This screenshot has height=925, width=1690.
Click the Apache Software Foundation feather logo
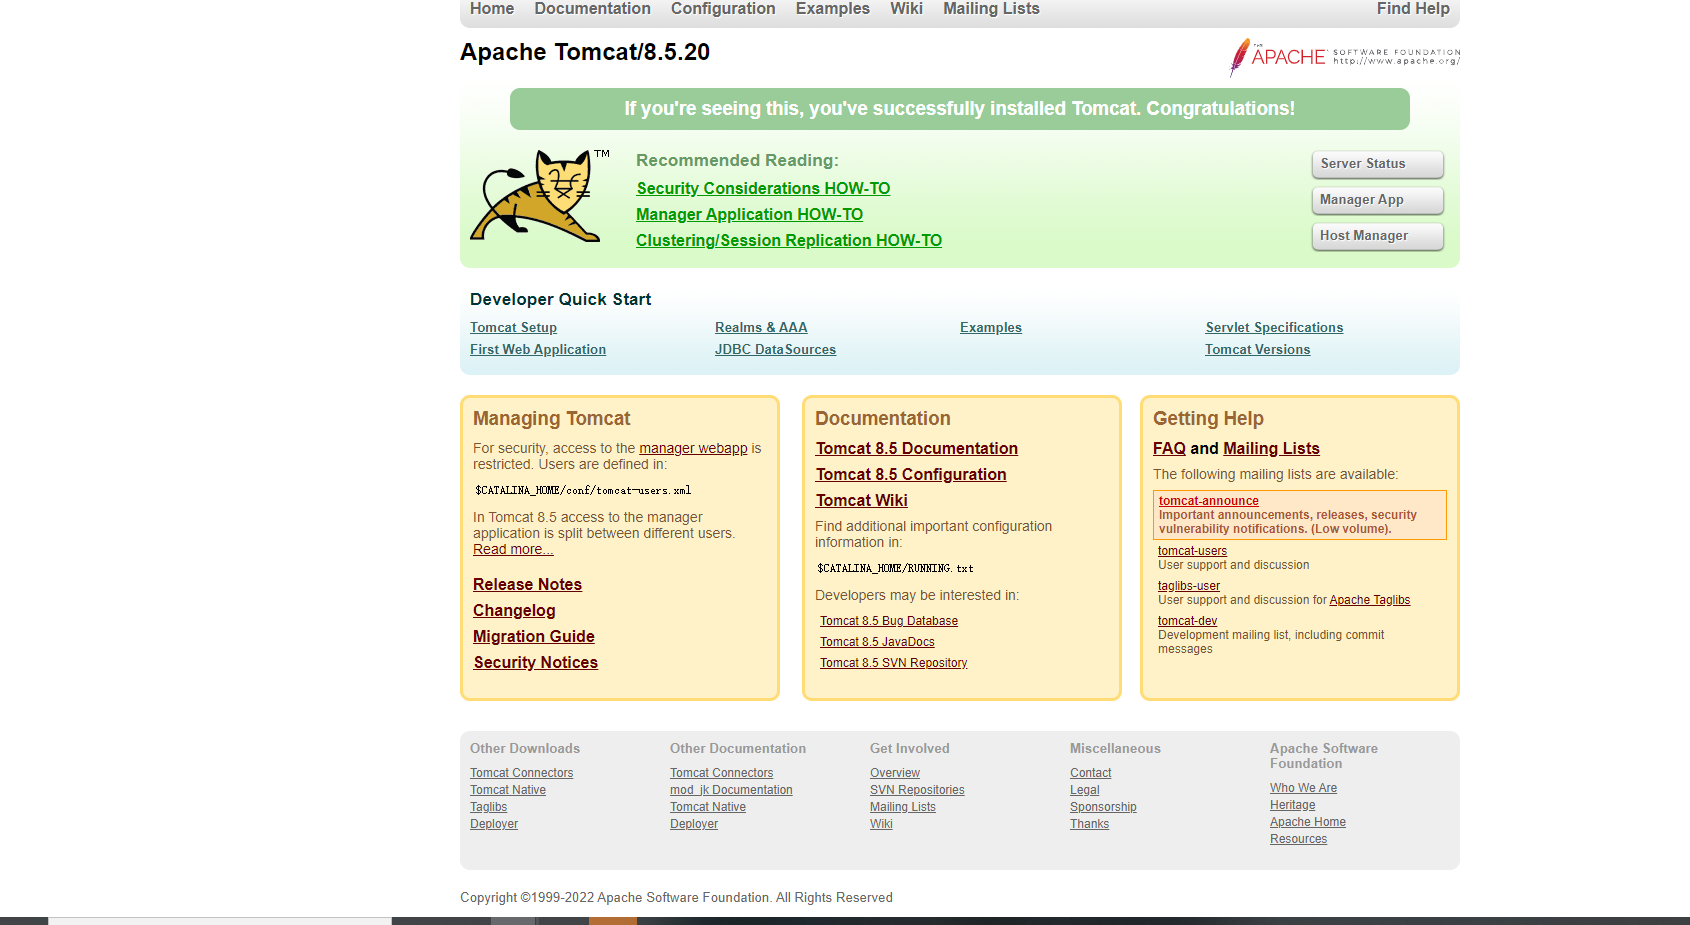1344,57
